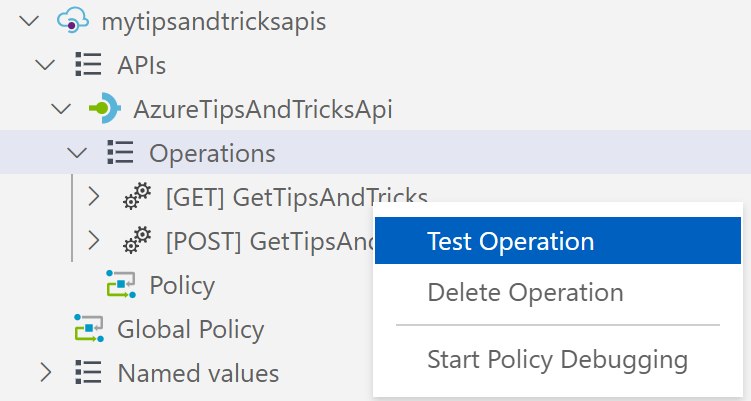Click the list icon beside APIs
Screen dimensions: 751x401
tap(88, 64)
